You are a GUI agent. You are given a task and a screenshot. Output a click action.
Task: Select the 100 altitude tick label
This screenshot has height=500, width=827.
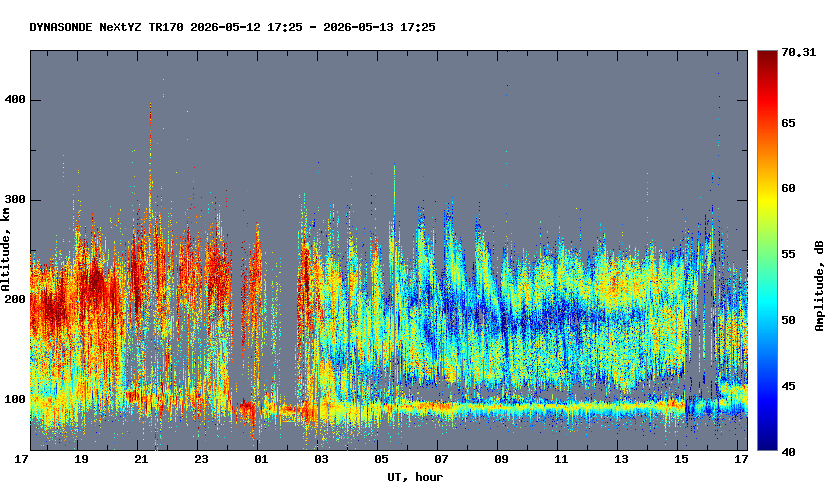pyautogui.click(x=15, y=399)
